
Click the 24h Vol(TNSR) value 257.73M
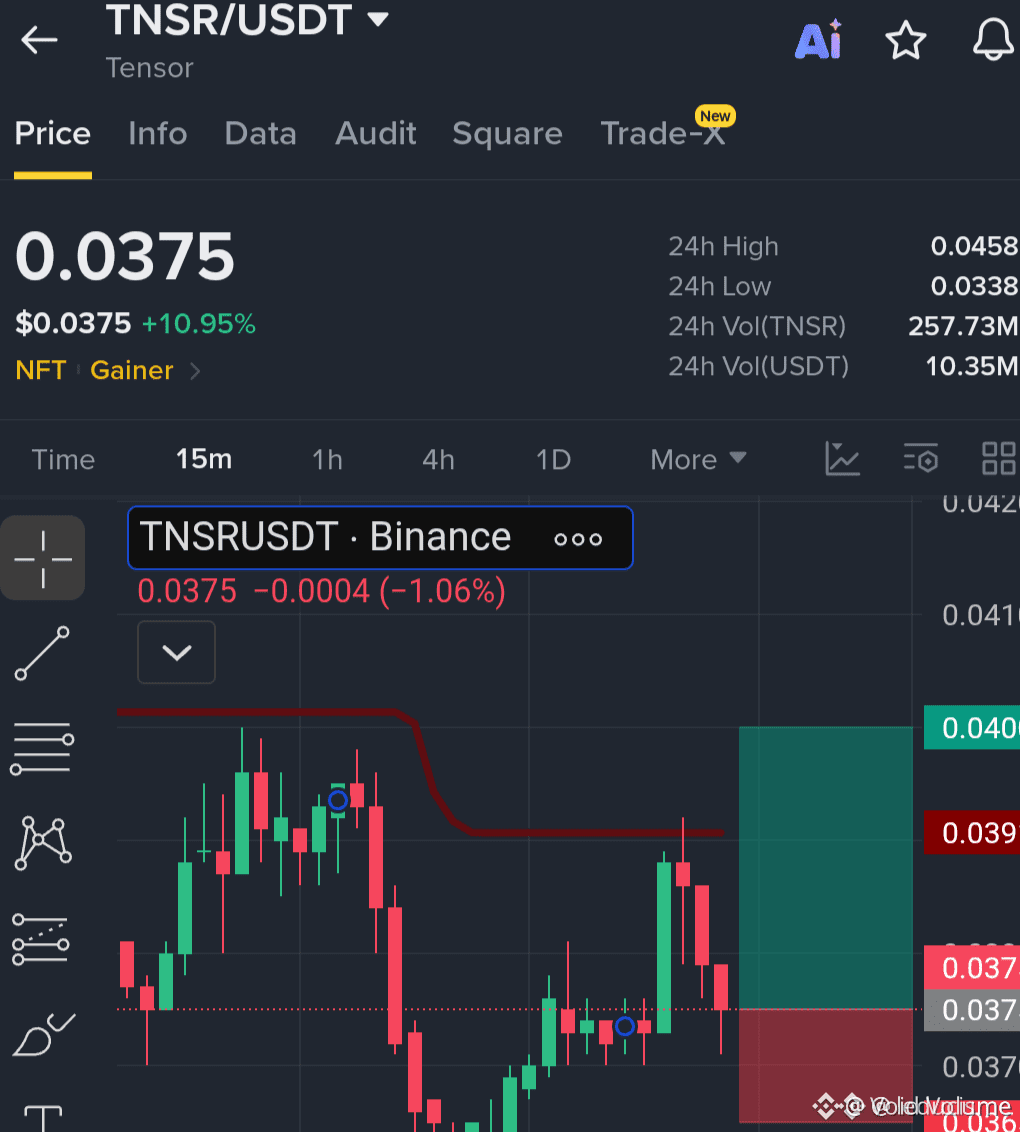point(963,326)
